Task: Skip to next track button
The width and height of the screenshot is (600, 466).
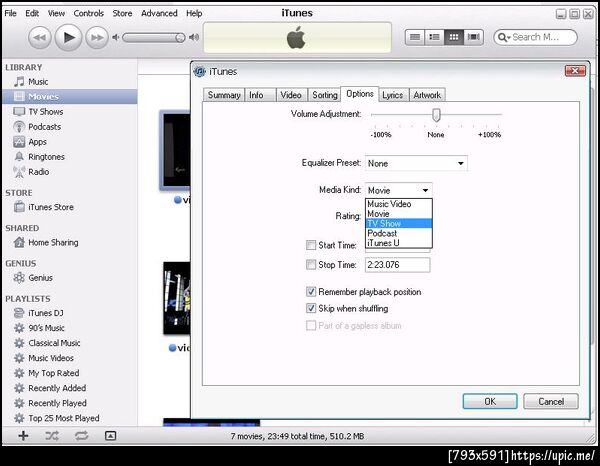Action: coord(96,37)
